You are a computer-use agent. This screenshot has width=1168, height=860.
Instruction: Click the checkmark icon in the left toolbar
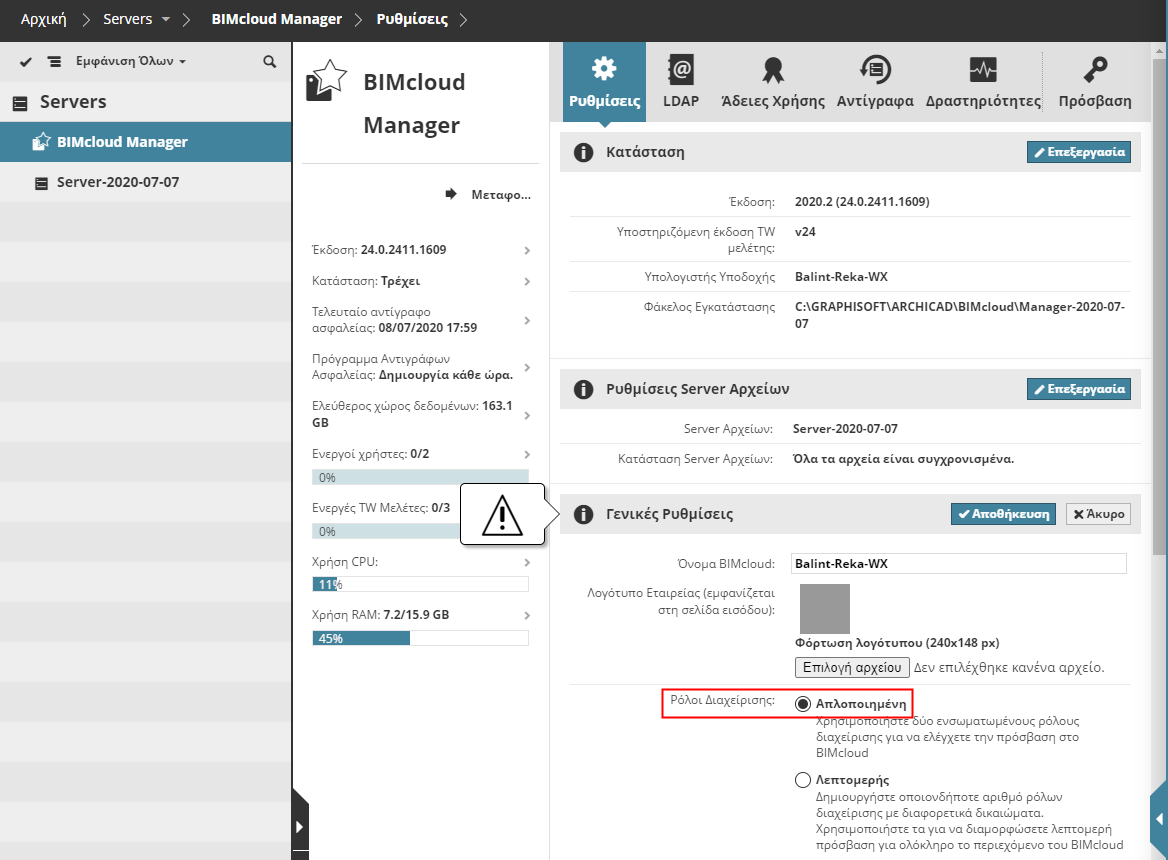point(25,61)
